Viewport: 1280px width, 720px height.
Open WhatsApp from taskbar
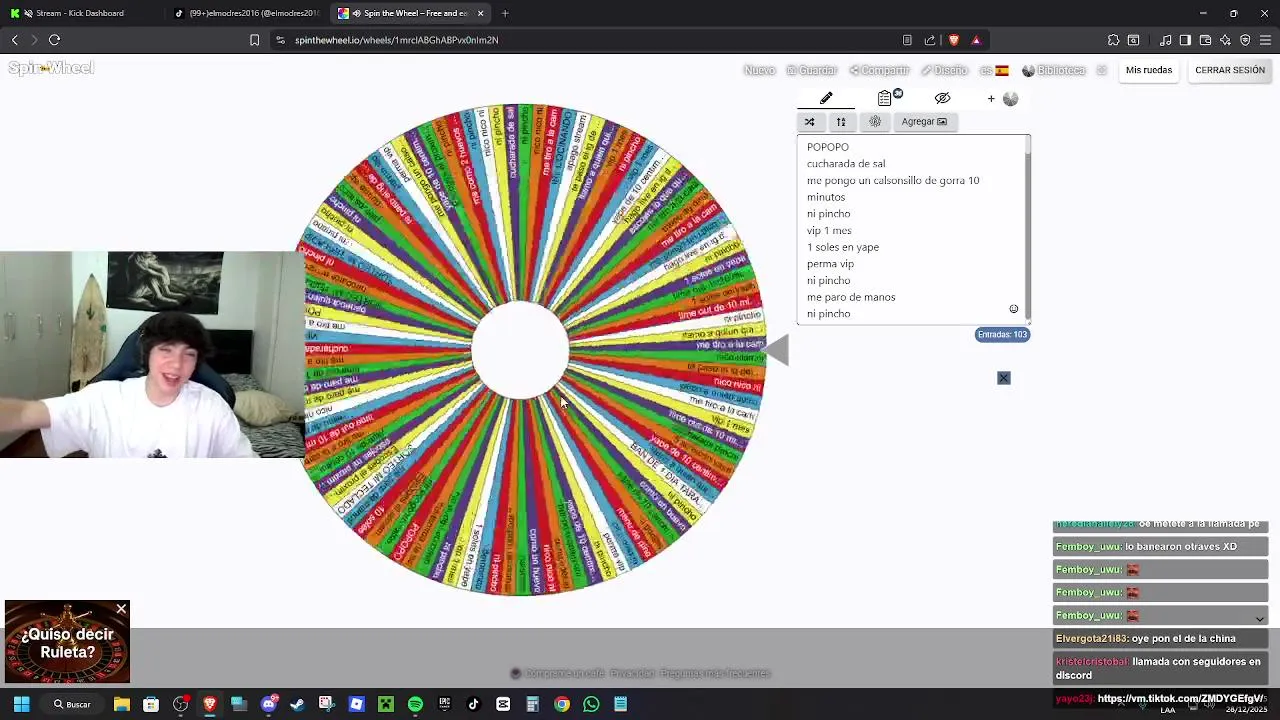[x=591, y=704]
